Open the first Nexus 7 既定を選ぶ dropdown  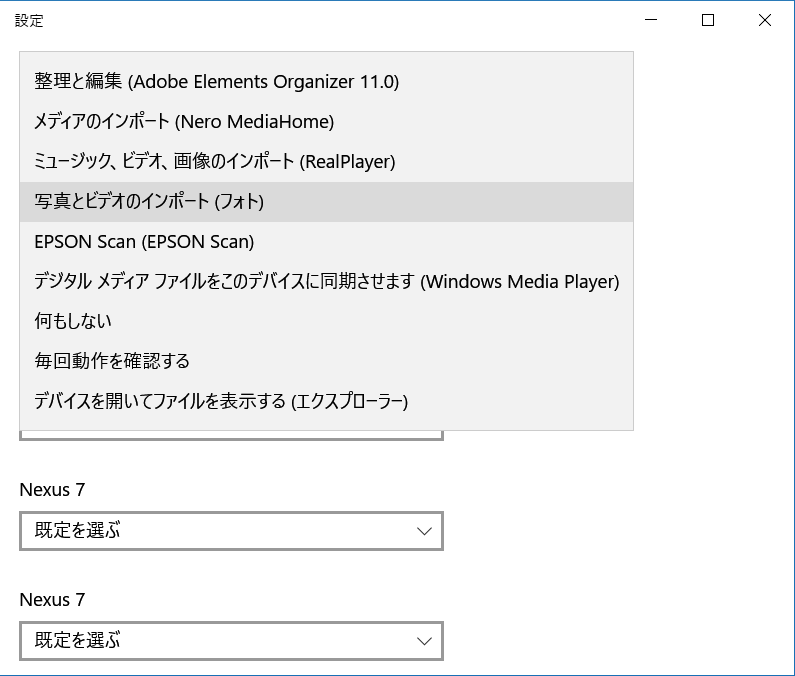pyautogui.click(x=232, y=531)
